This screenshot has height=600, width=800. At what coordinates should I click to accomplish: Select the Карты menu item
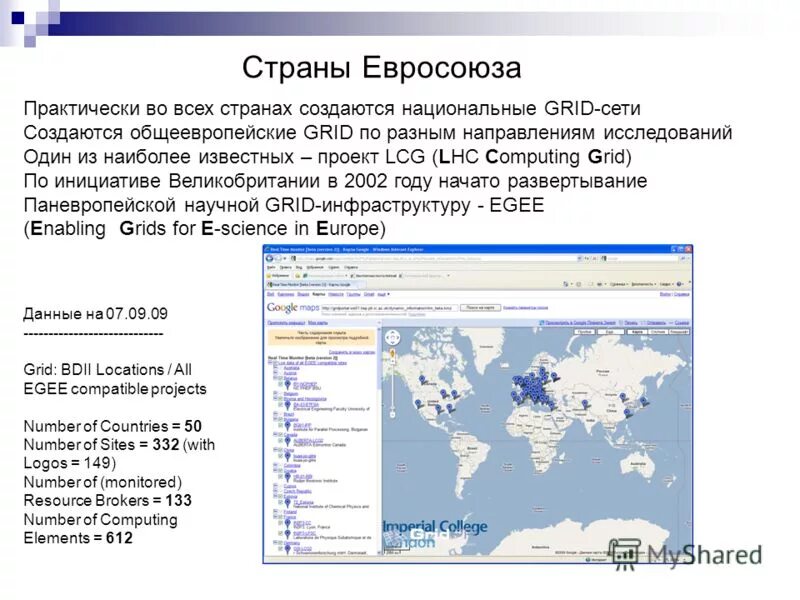[x=317, y=295]
